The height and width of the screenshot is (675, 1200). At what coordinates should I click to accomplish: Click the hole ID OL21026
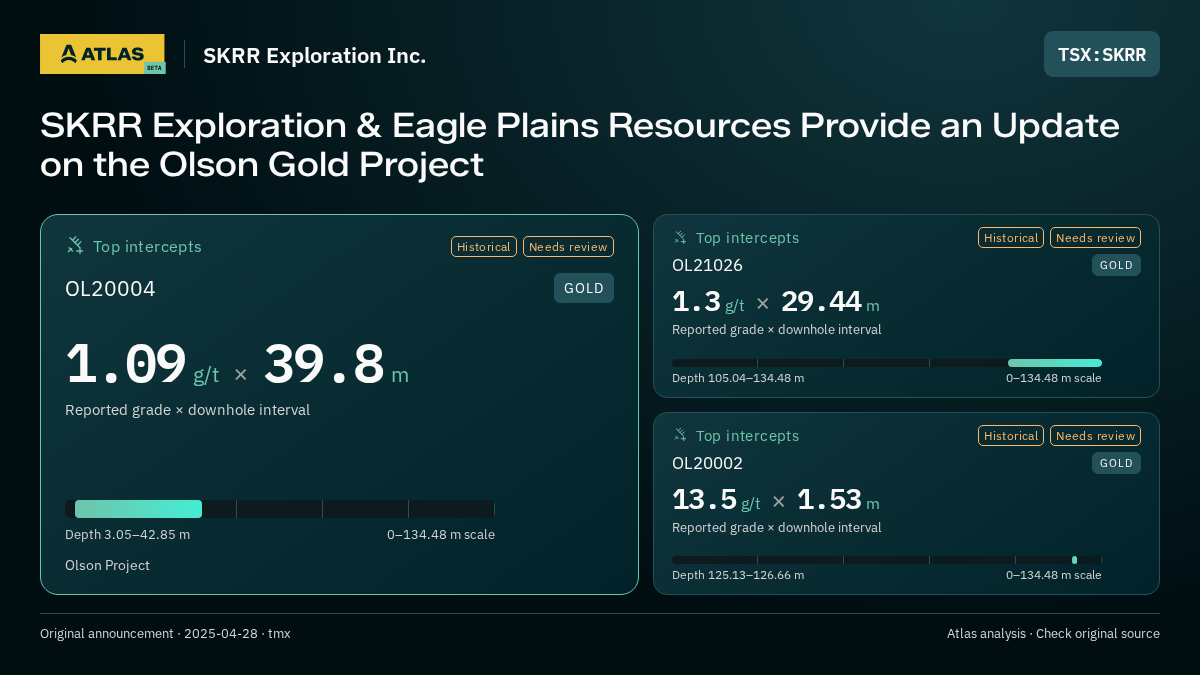click(707, 265)
